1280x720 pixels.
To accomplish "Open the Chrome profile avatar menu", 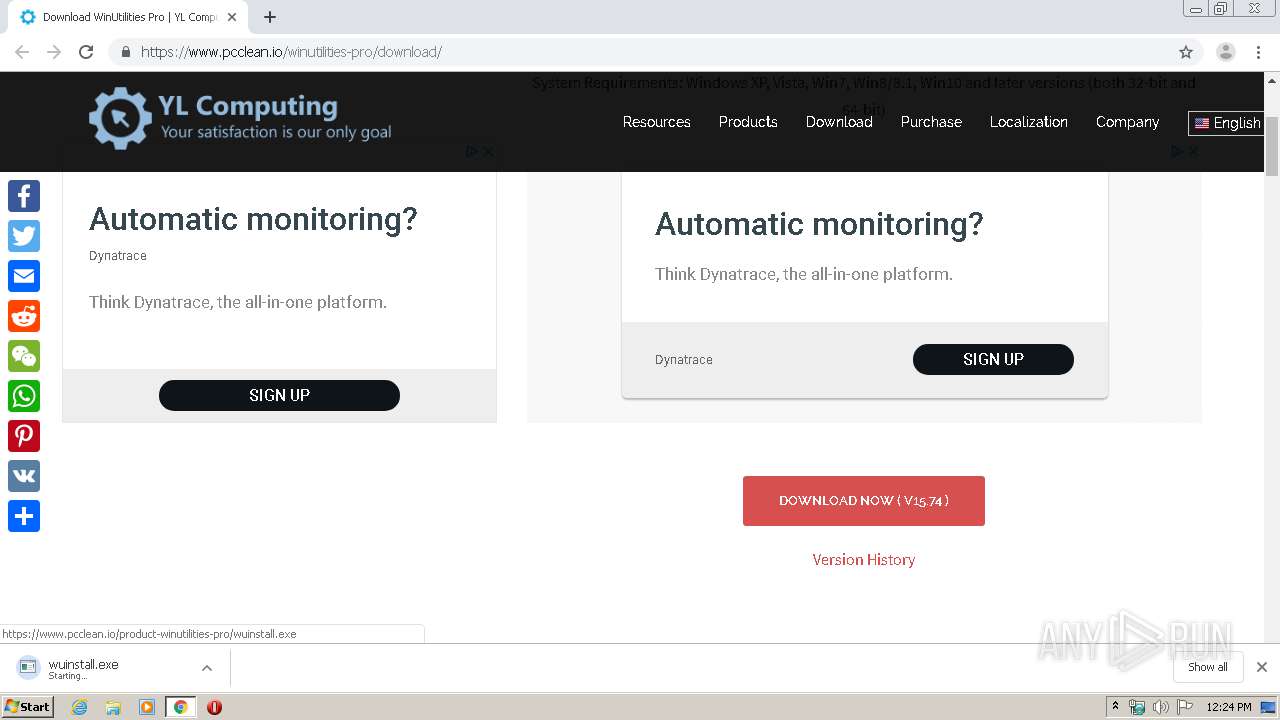I will coord(1226,52).
